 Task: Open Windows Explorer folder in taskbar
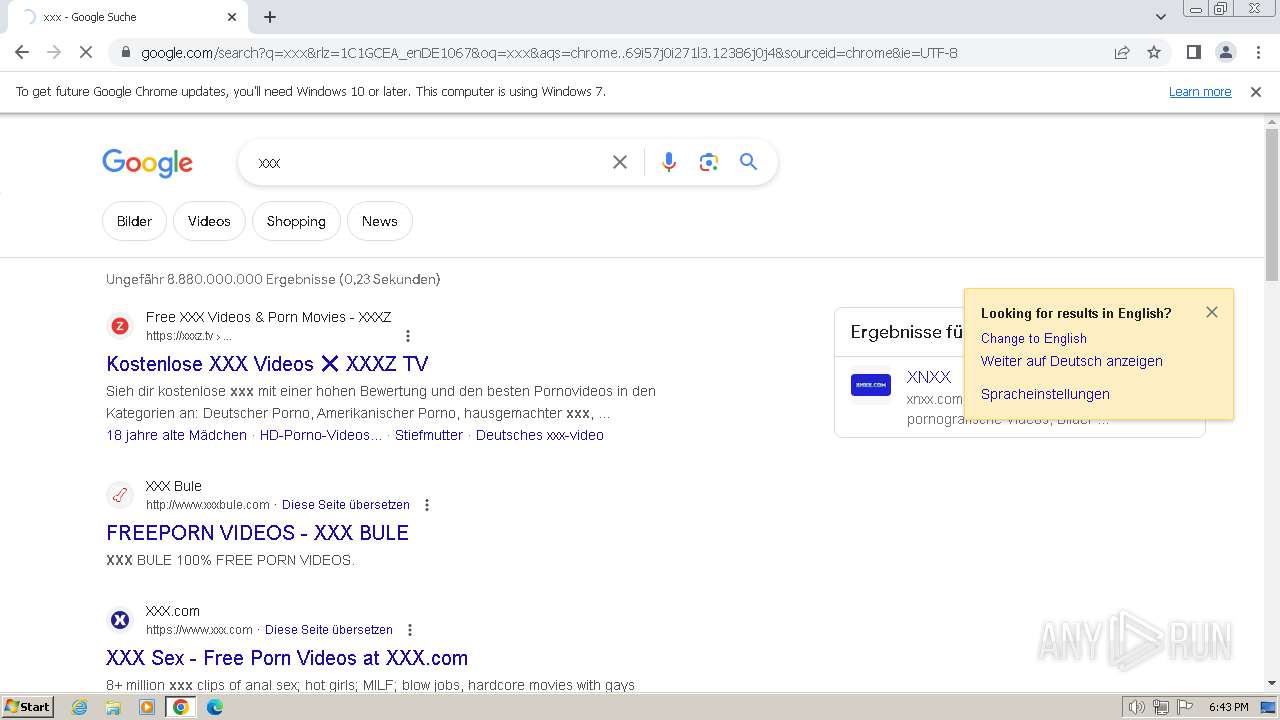coord(113,707)
